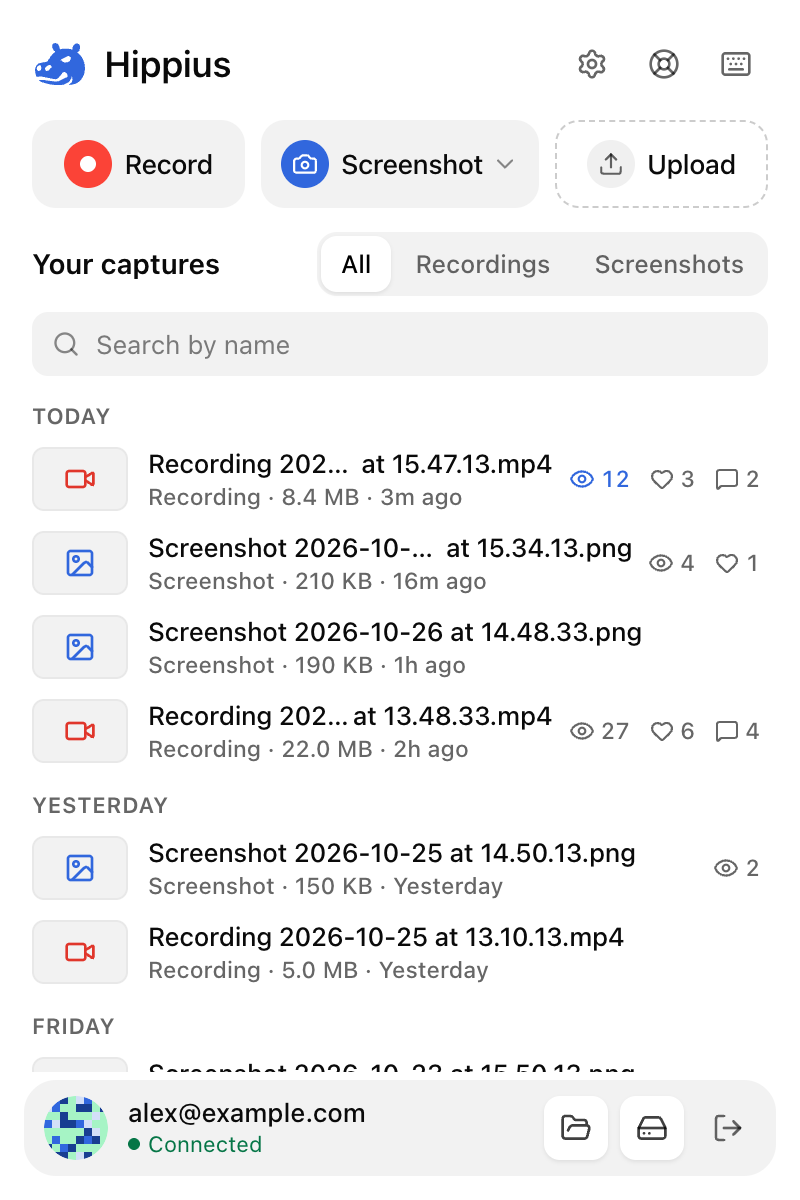Open thumbnail of Recording 2026-10-25 at 13.10.13.mp4

click(x=80, y=952)
